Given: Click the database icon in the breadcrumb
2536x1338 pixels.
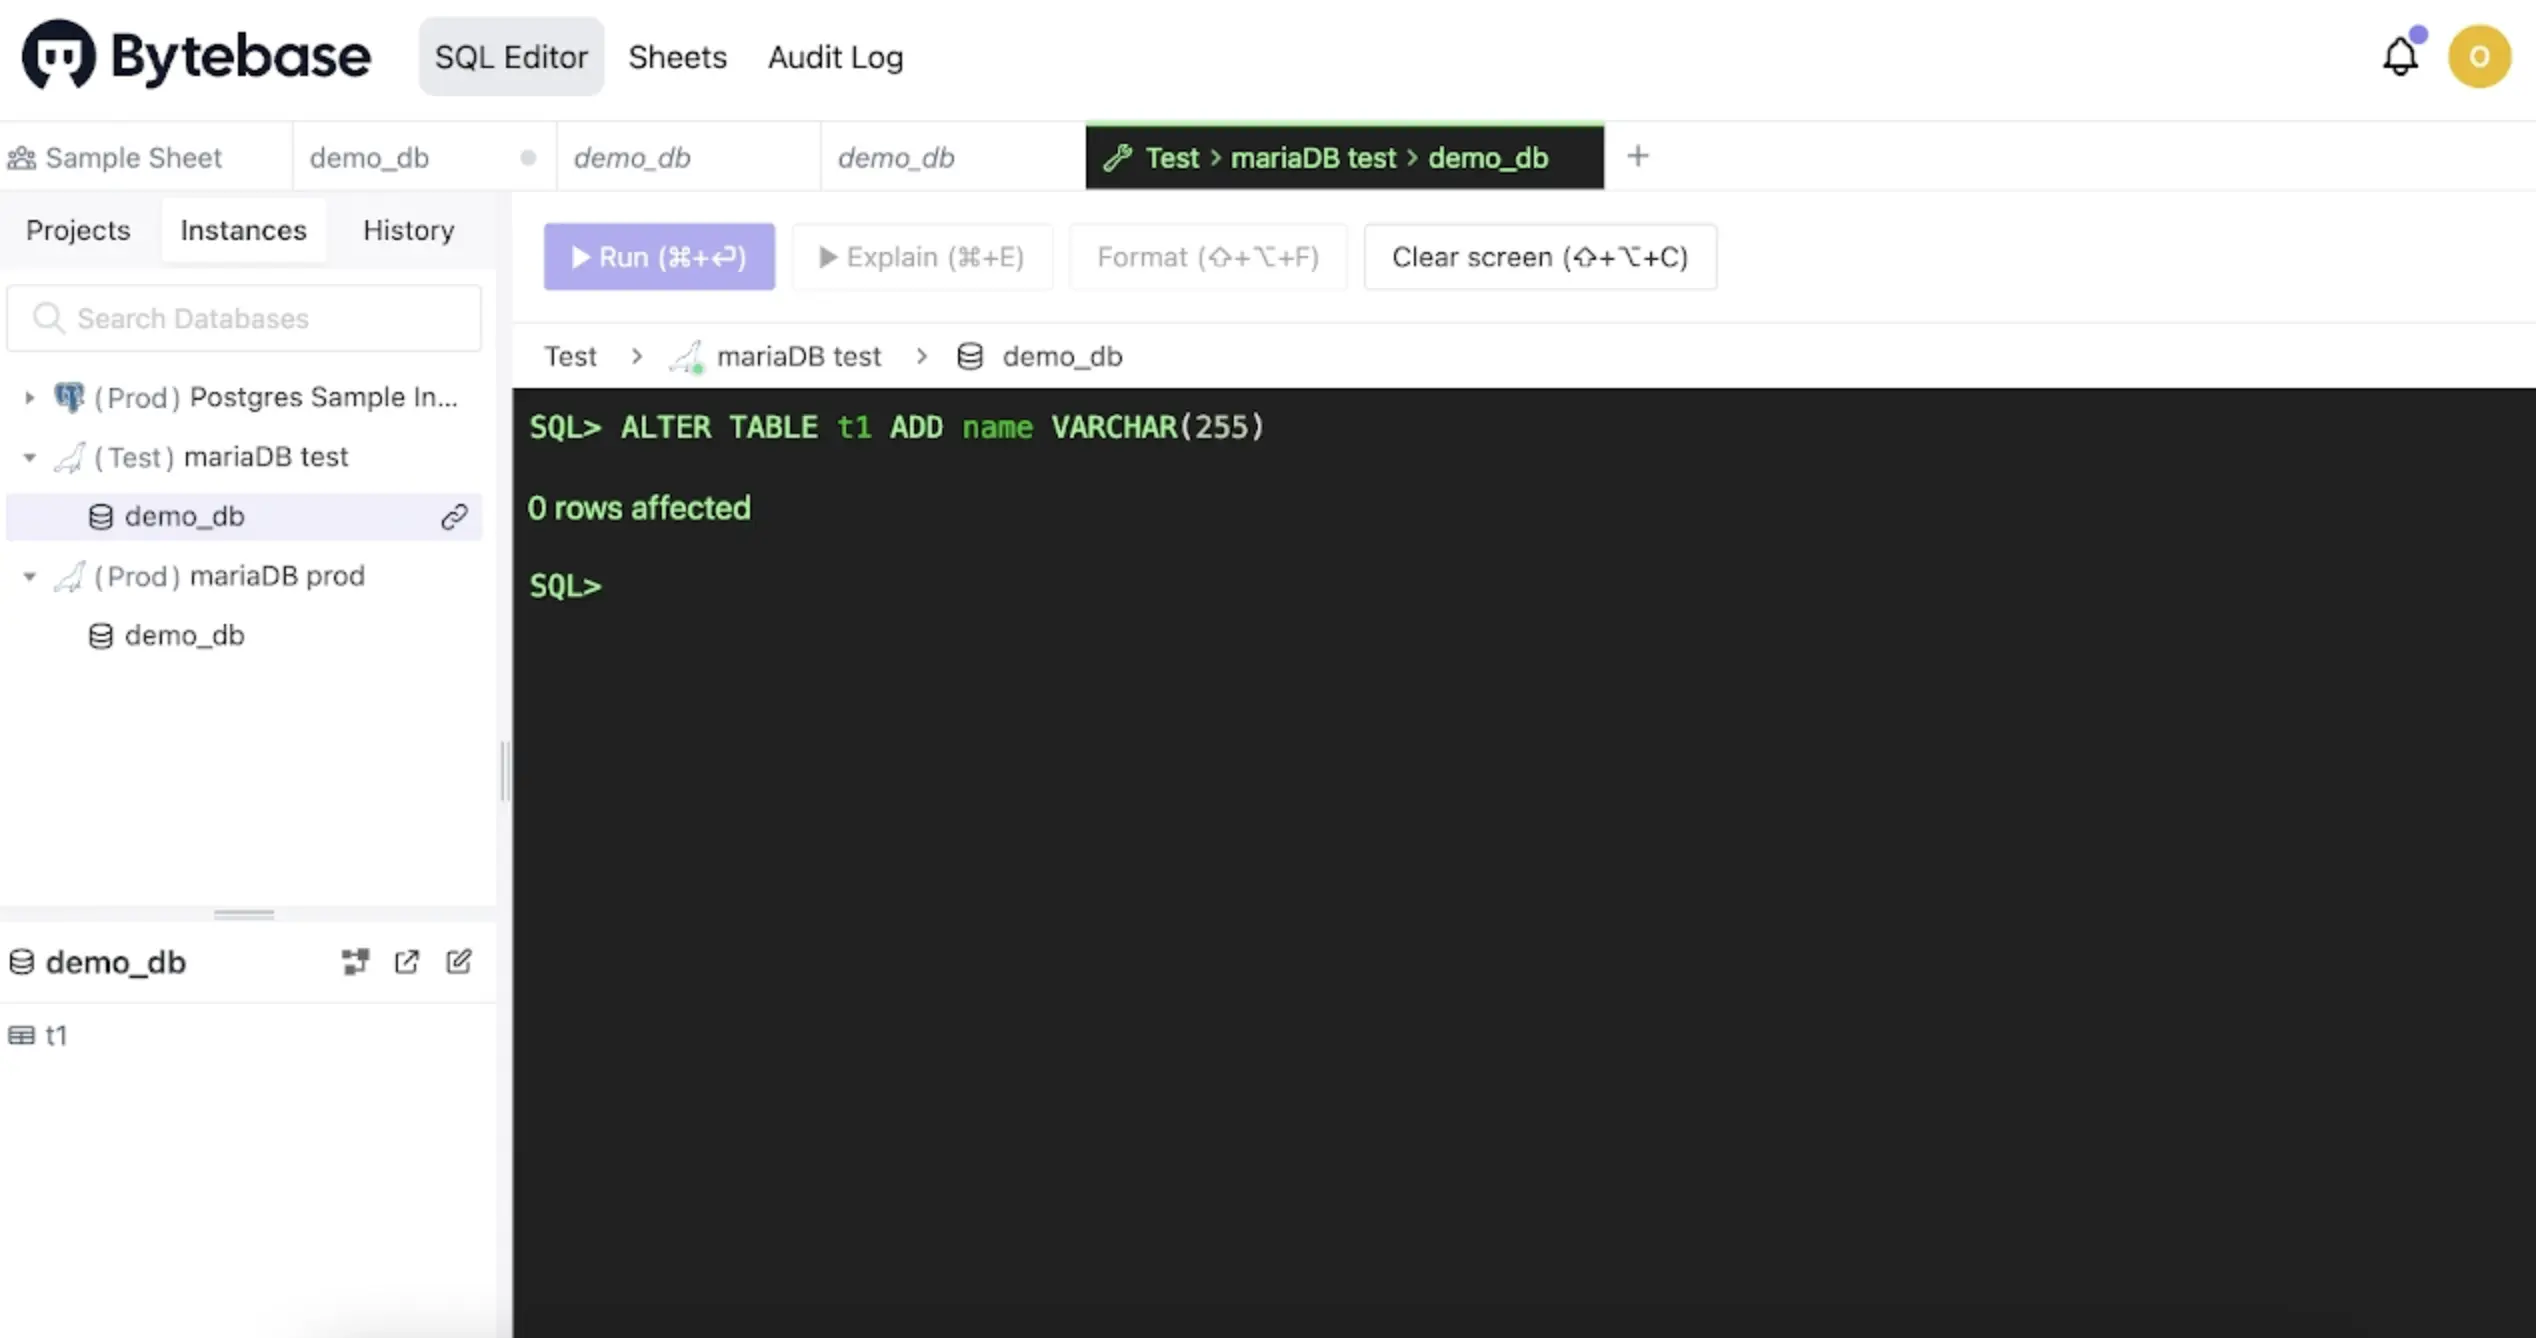Looking at the screenshot, I should tap(970, 356).
